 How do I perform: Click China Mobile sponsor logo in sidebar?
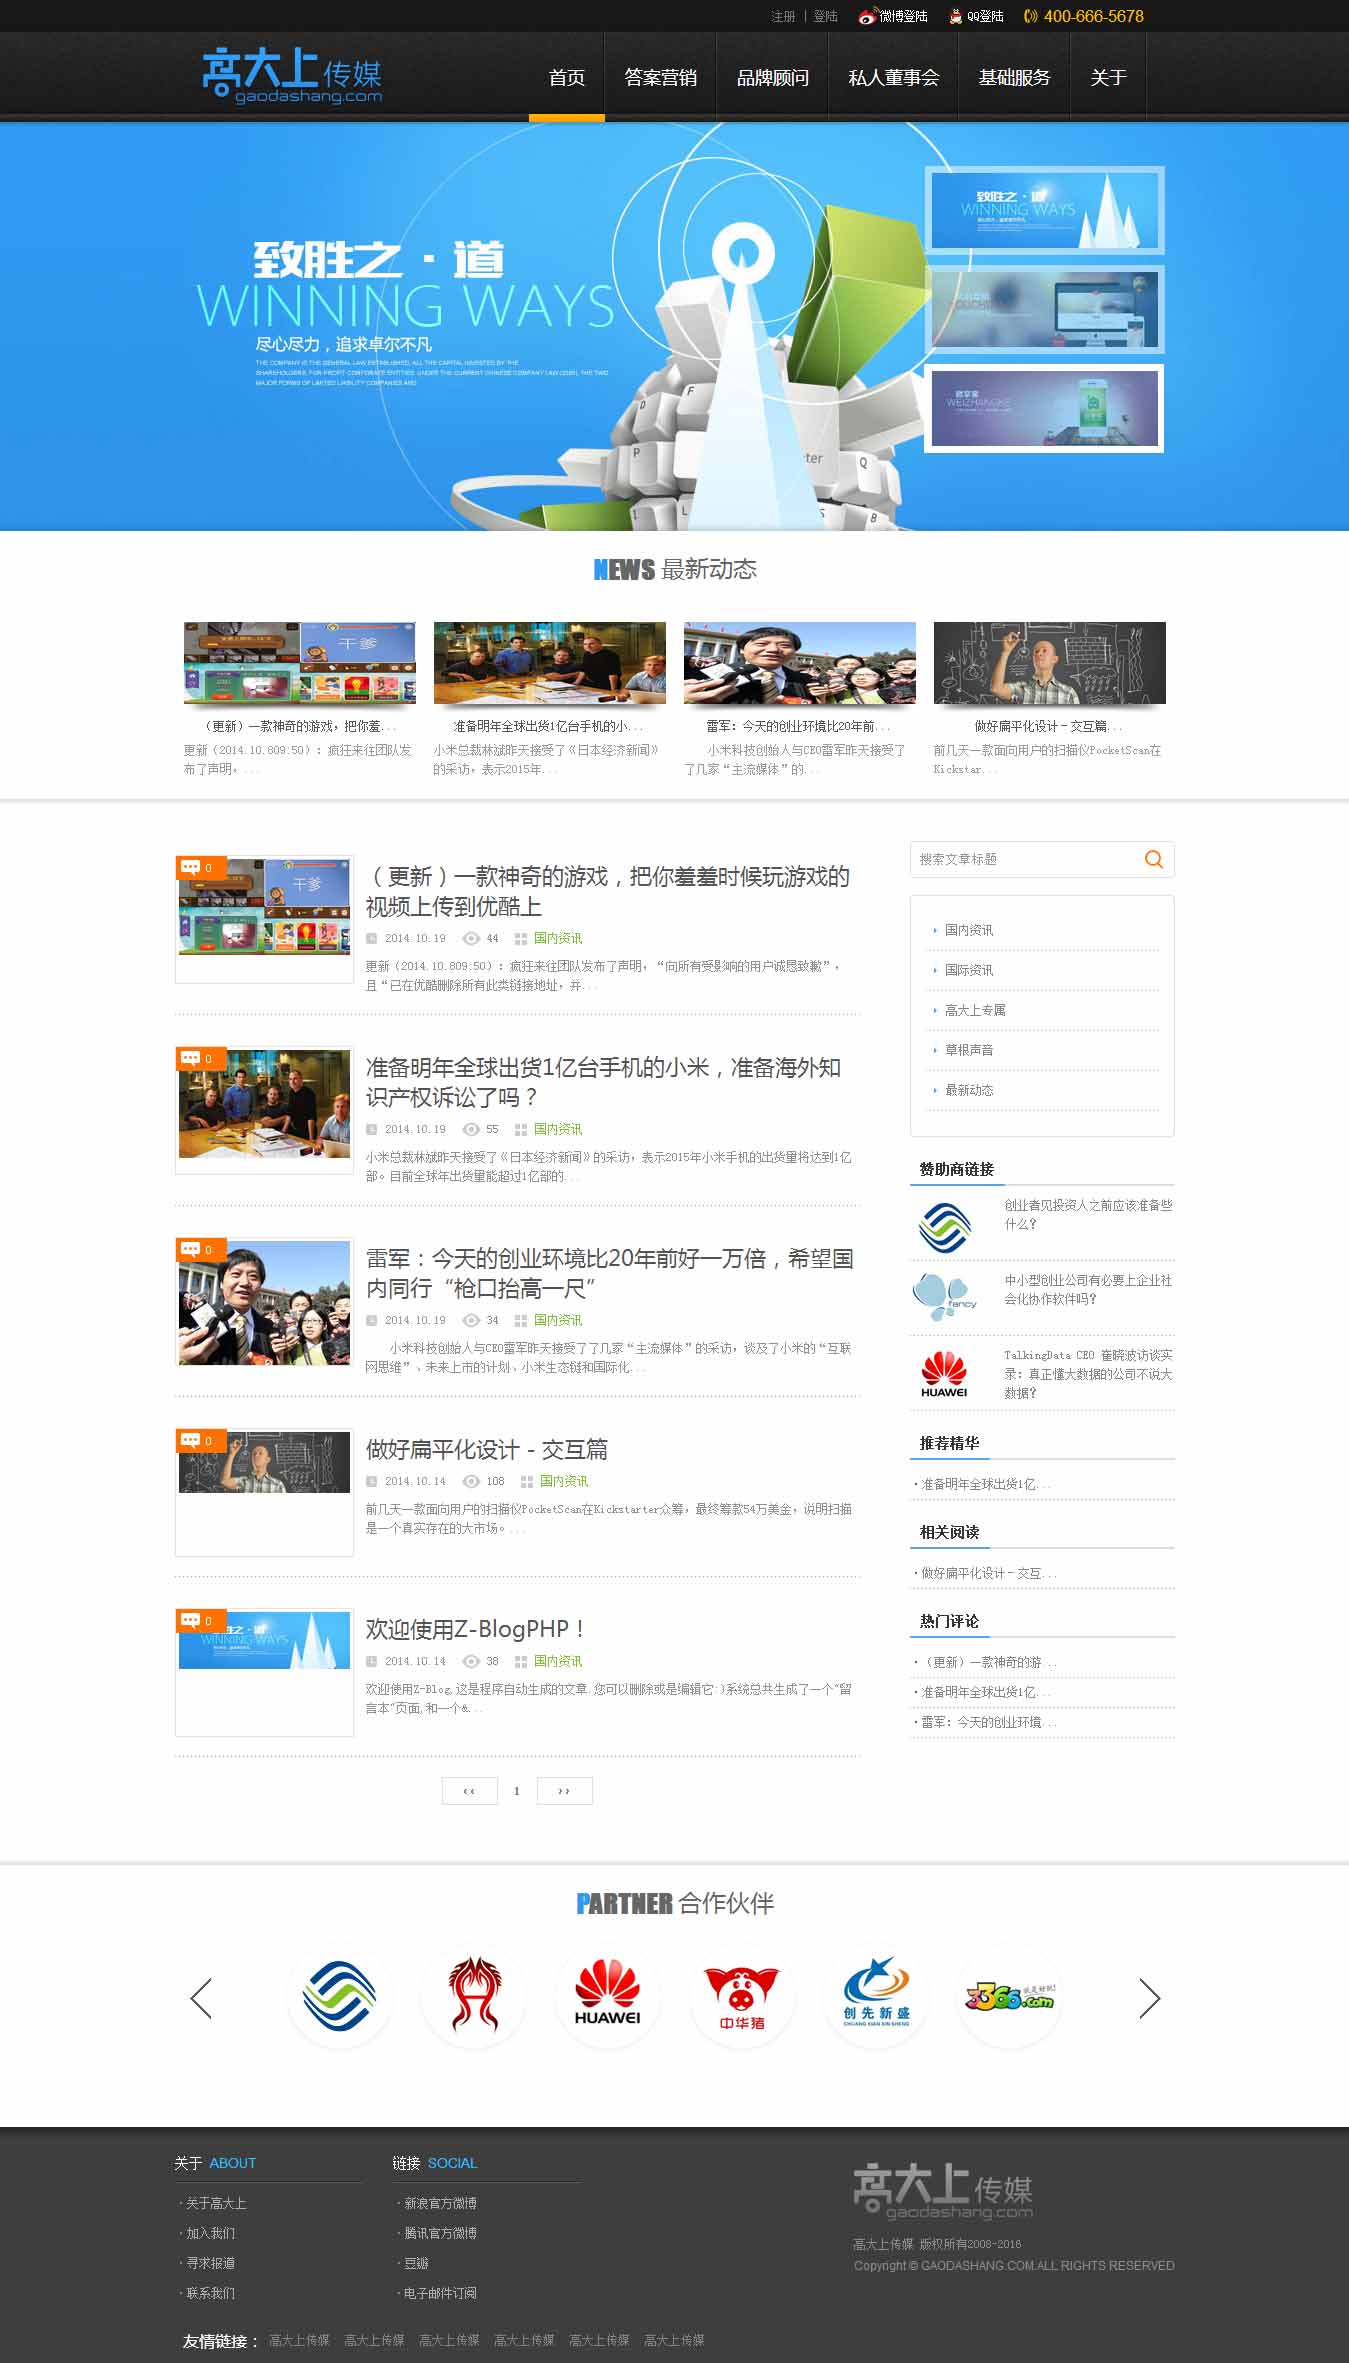click(x=944, y=1227)
